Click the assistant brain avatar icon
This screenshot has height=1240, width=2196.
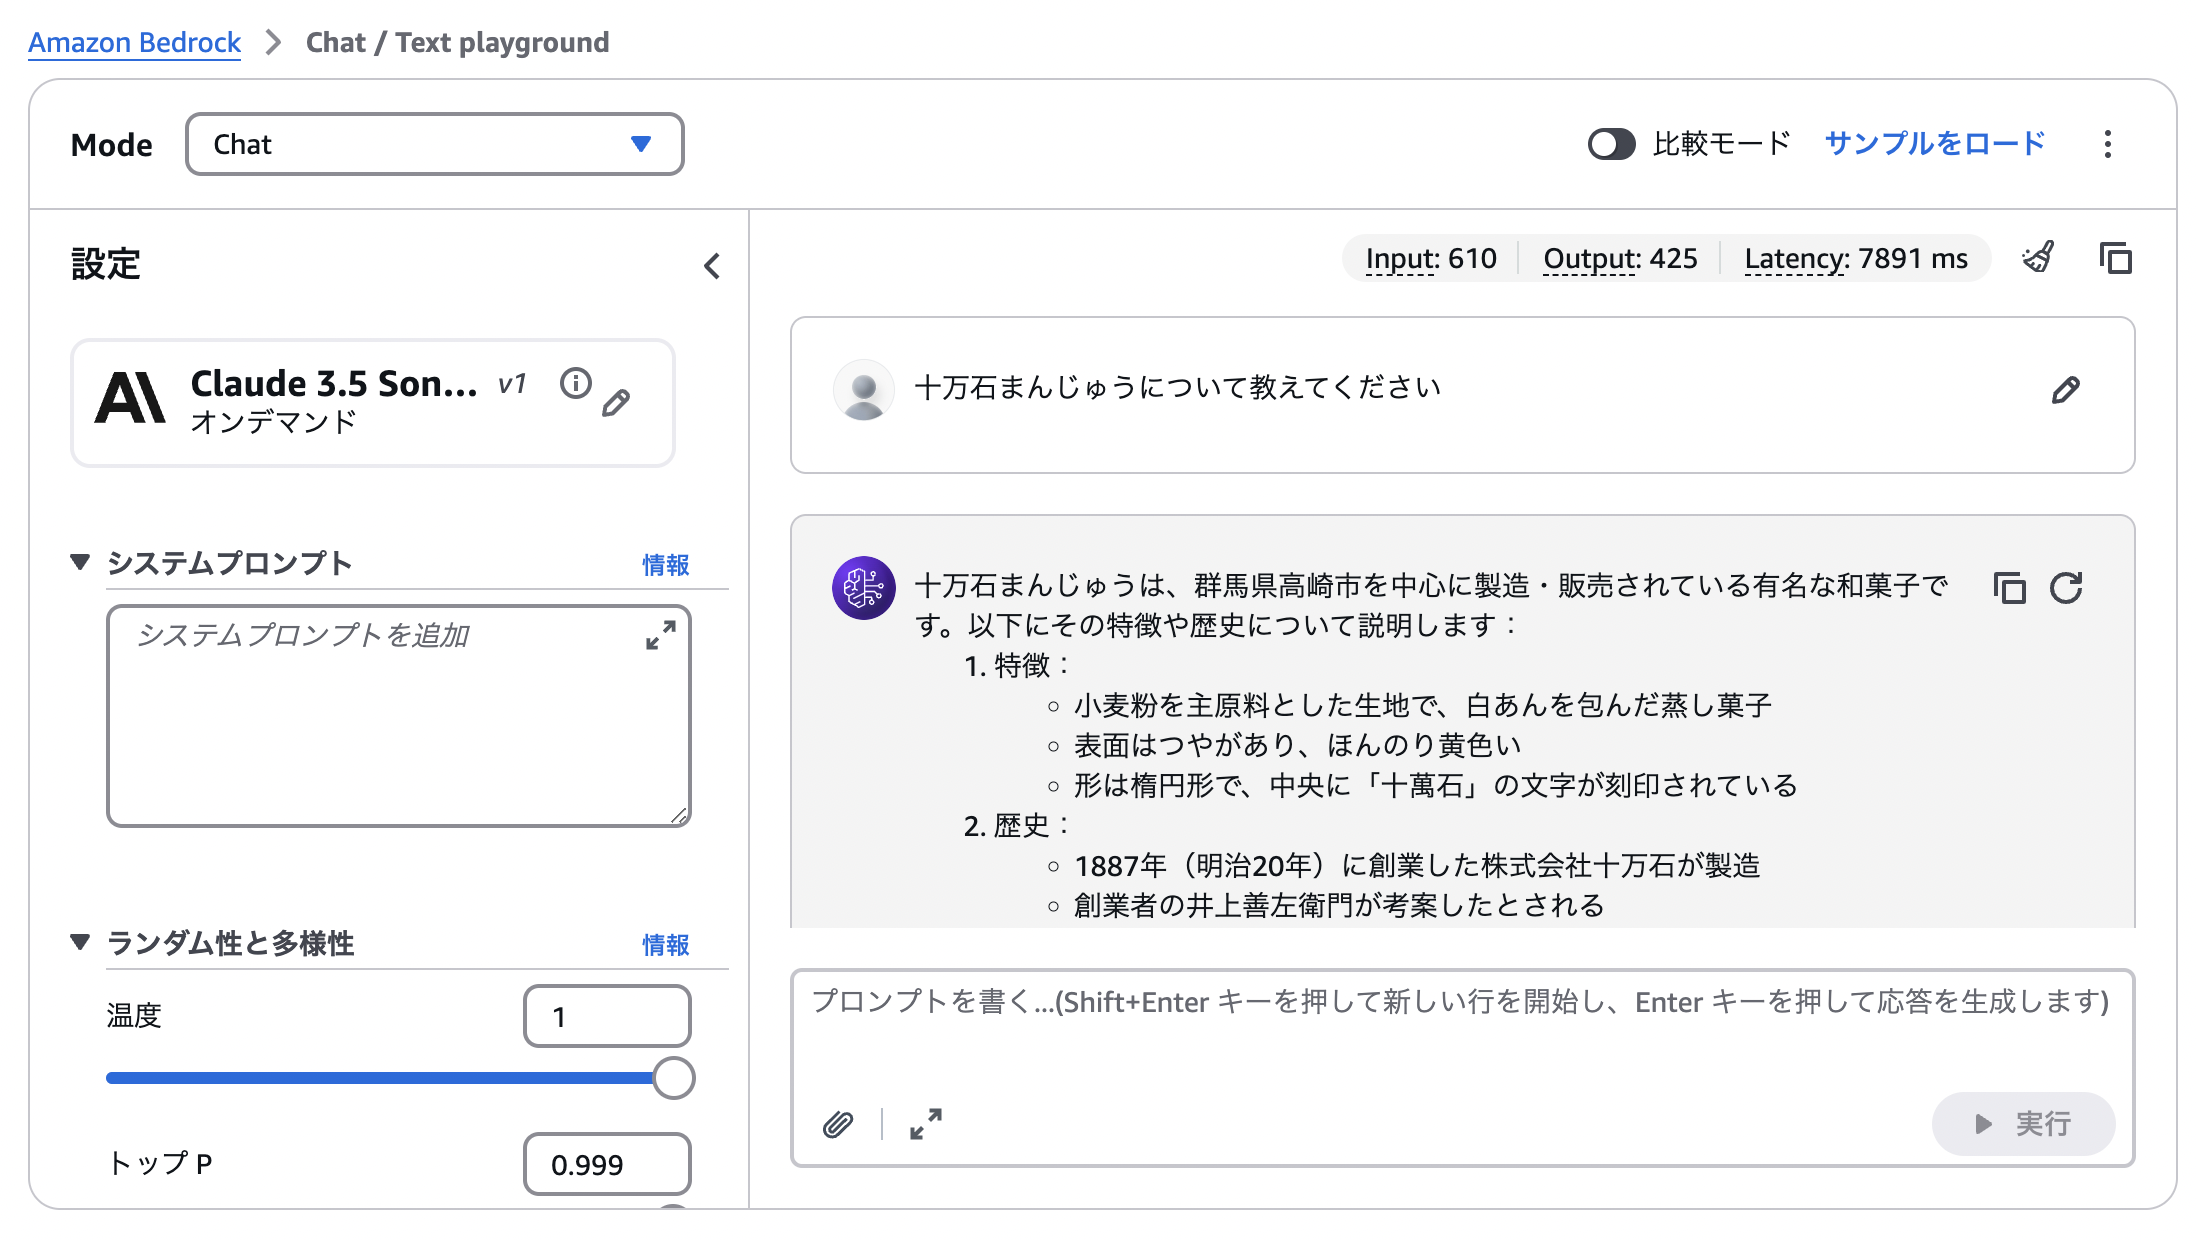864,588
